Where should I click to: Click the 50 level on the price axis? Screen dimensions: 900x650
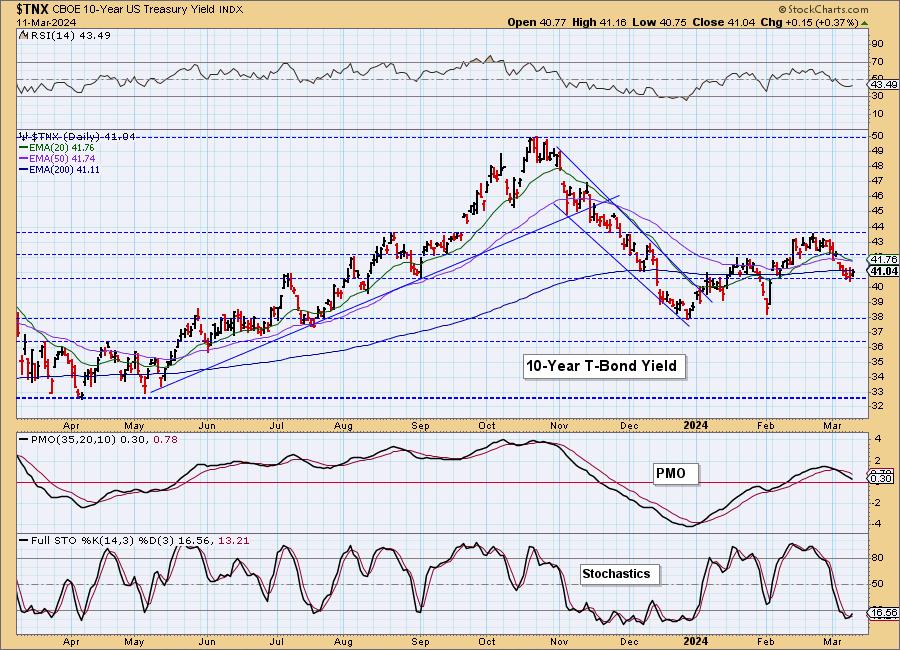(878, 136)
